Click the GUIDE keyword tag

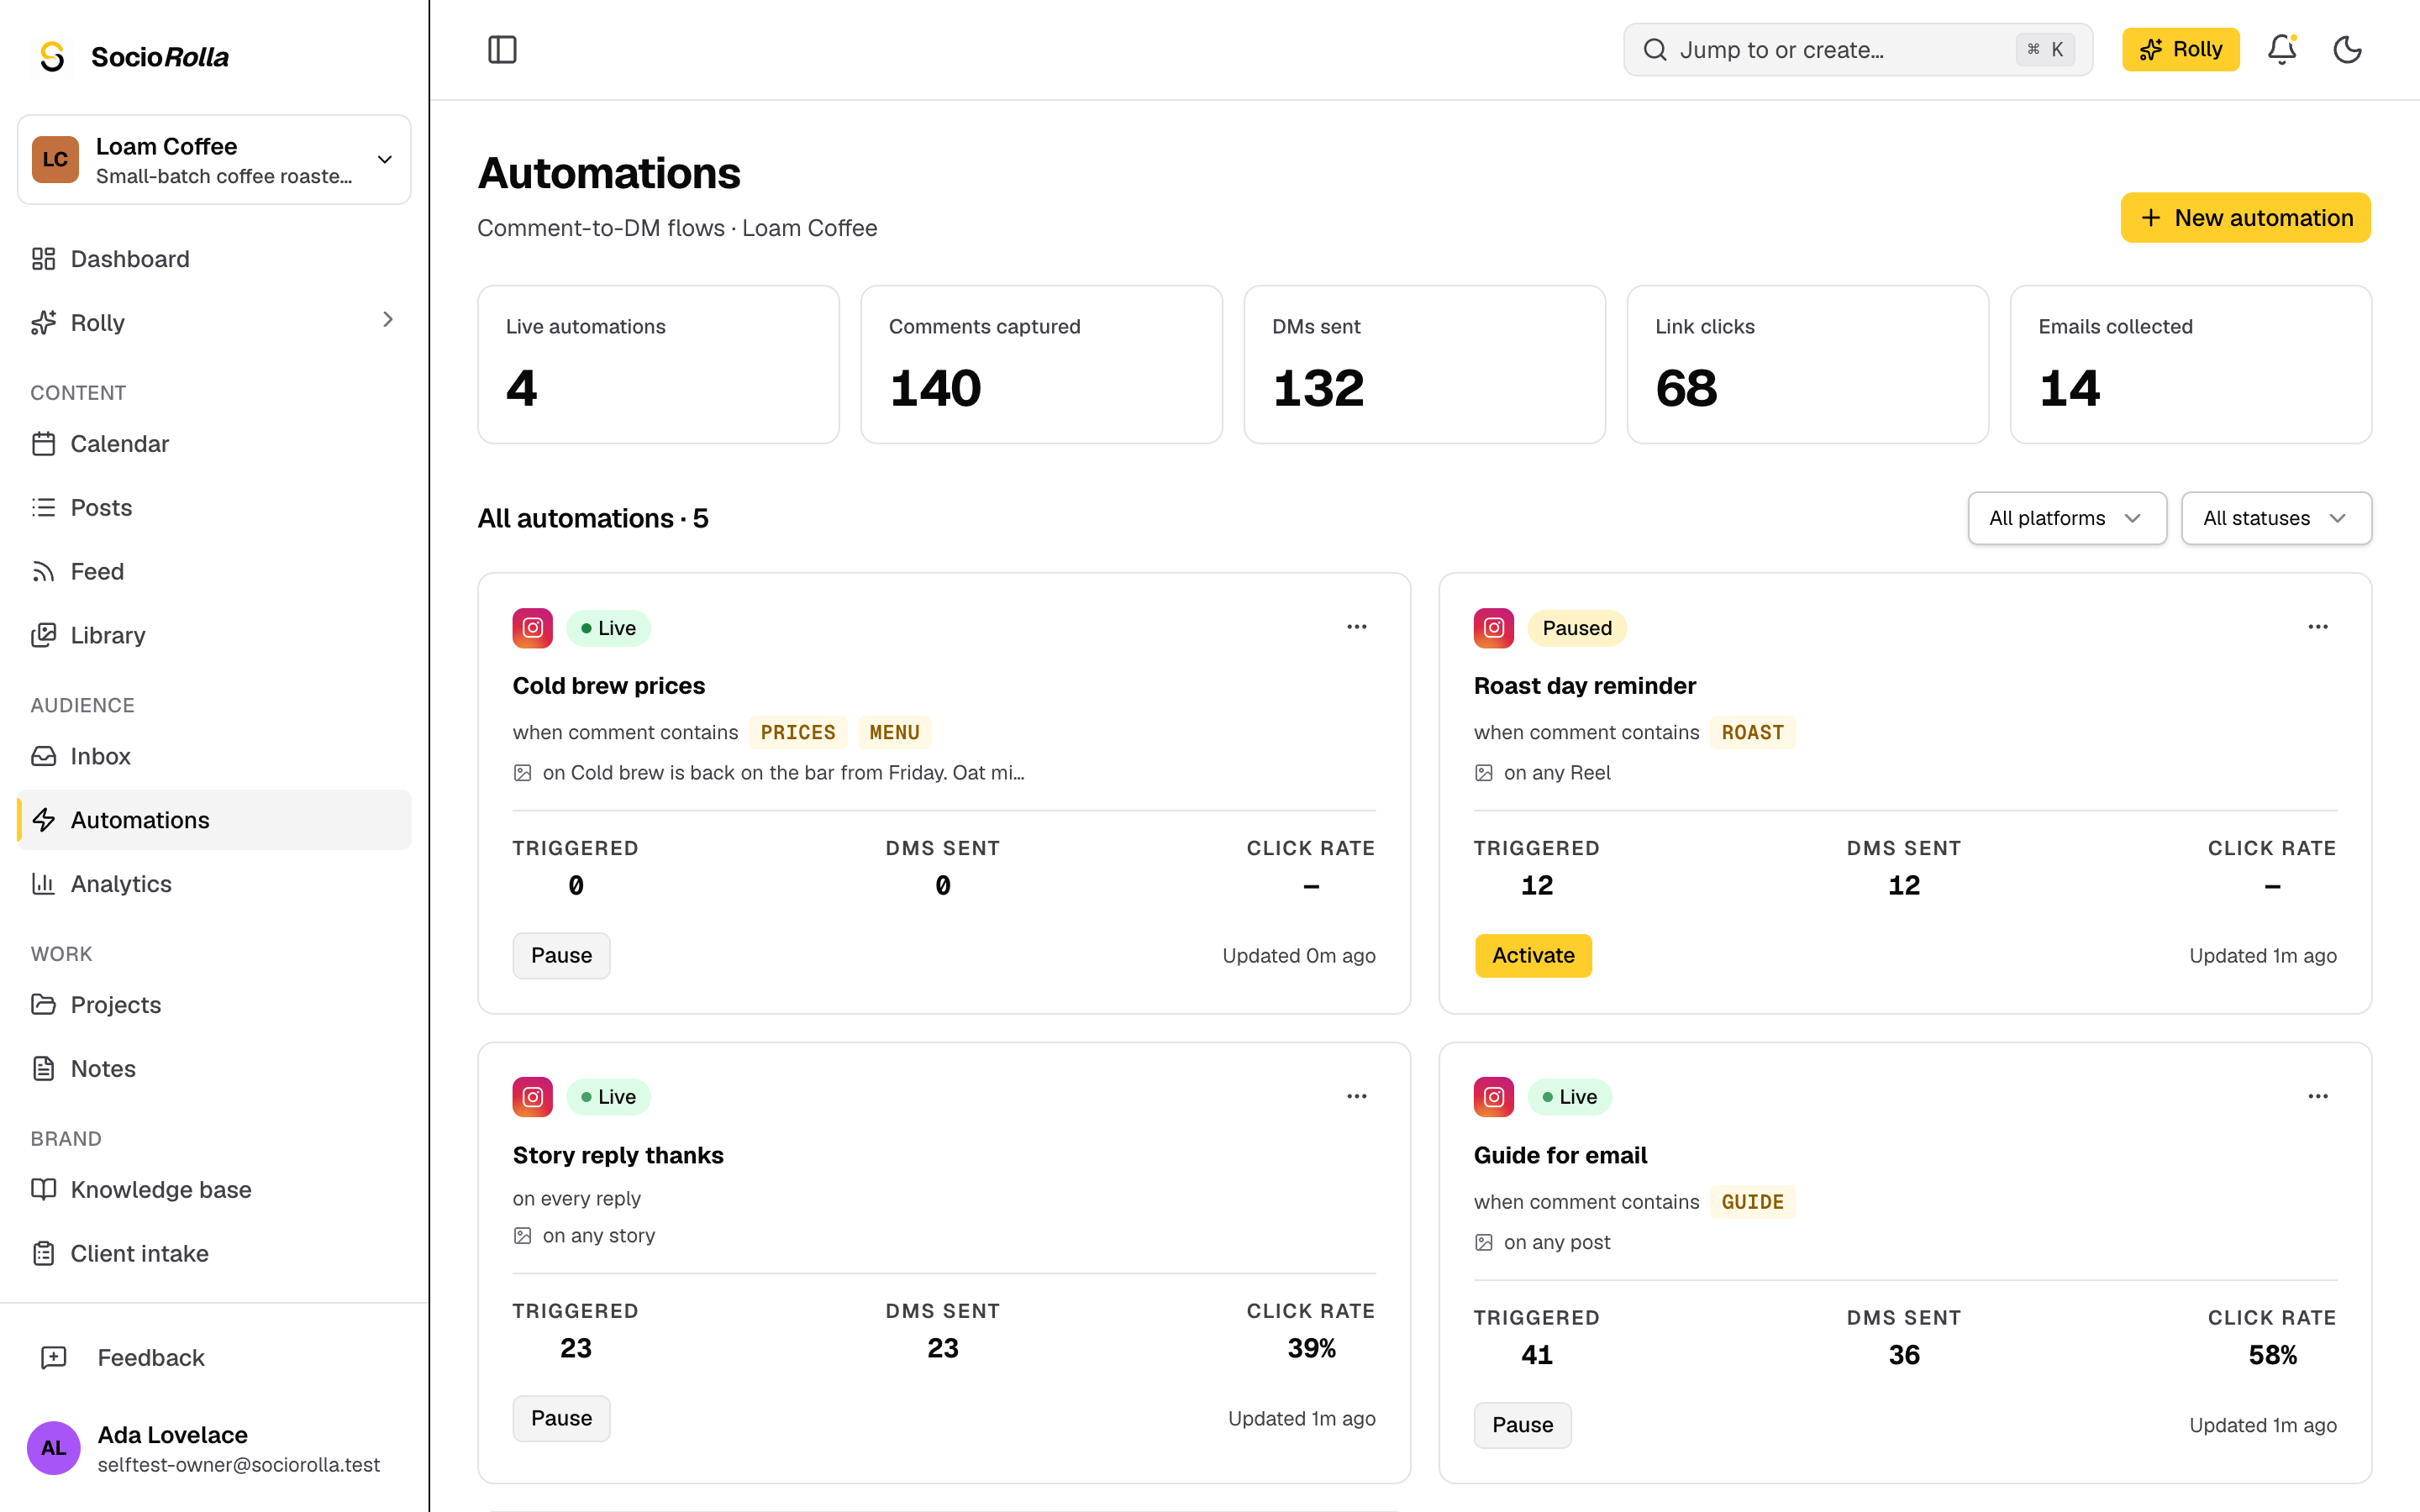click(1752, 1203)
